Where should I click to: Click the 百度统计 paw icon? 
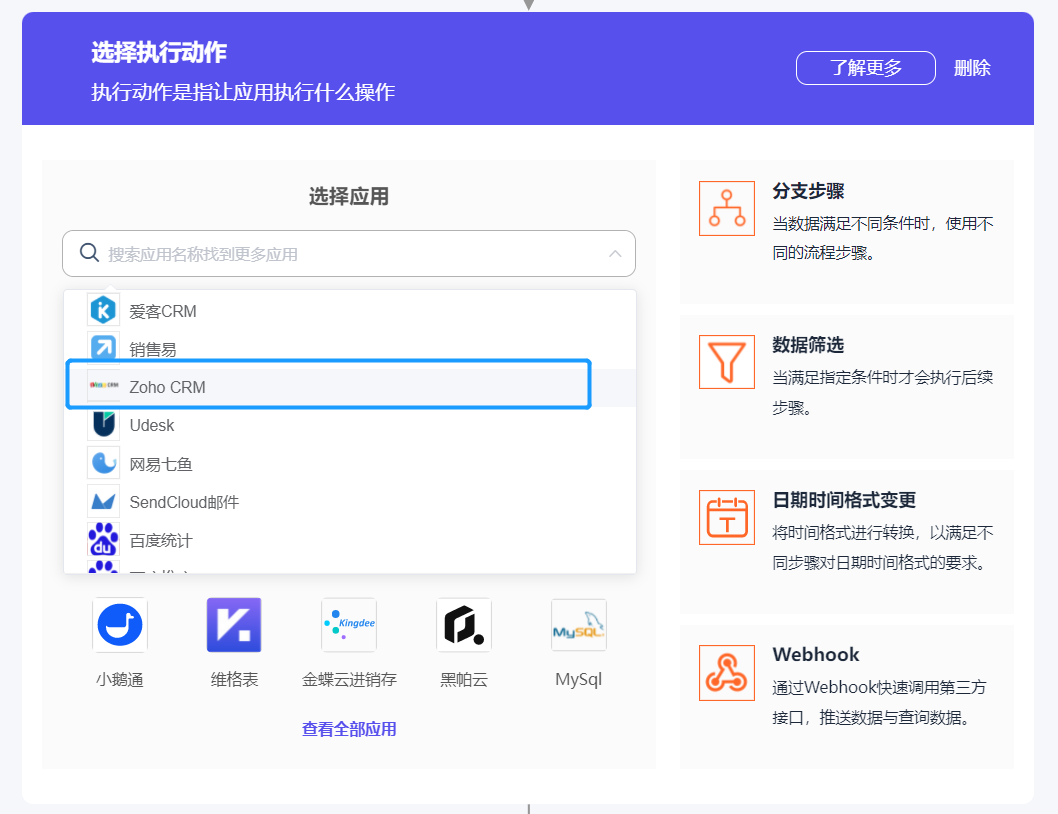coord(103,539)
